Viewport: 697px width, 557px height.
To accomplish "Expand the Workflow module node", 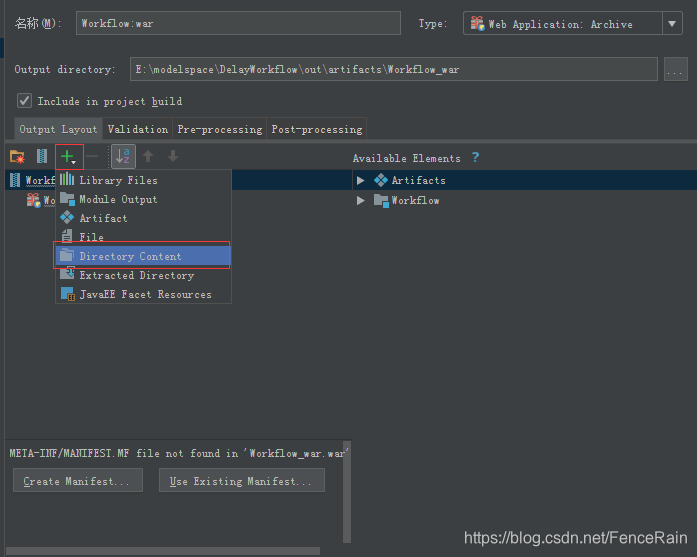I will [361, 200].
